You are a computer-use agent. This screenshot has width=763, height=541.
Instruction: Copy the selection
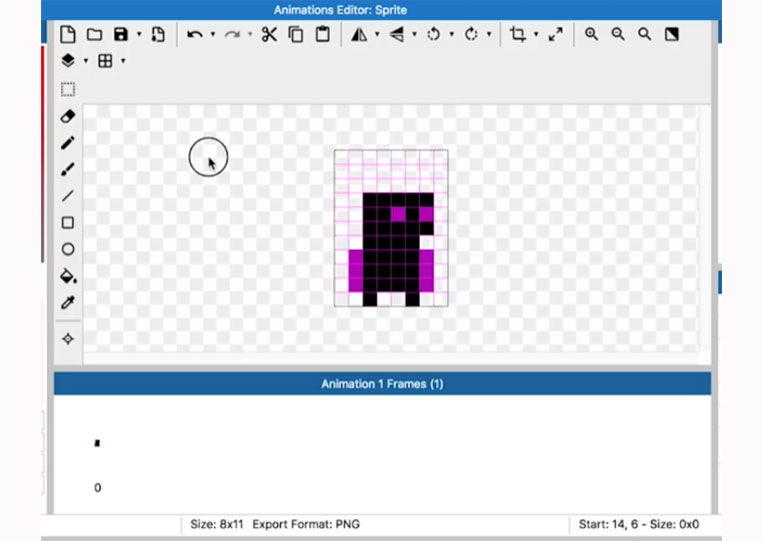coord(296,35)
